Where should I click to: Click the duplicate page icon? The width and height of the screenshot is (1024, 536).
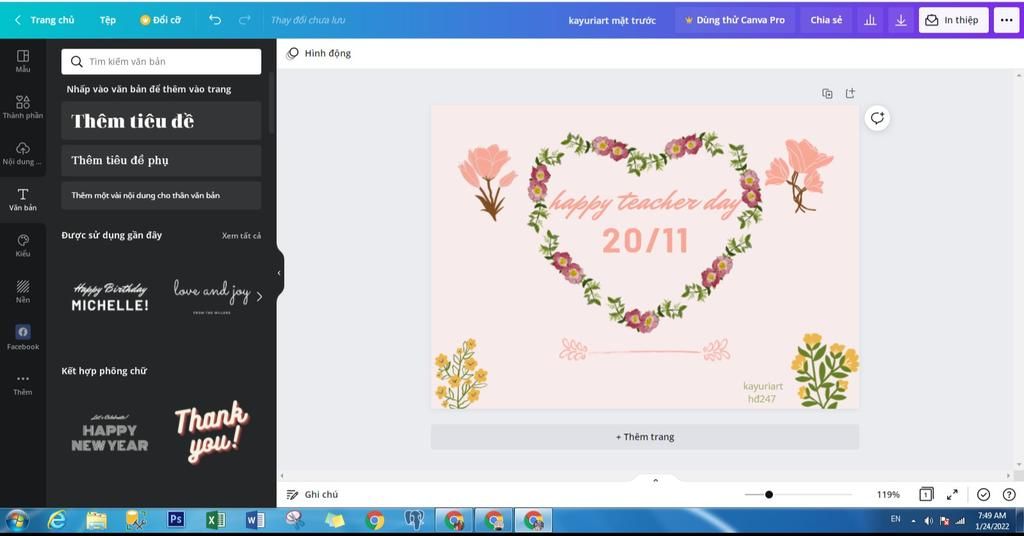pos(827,93)
